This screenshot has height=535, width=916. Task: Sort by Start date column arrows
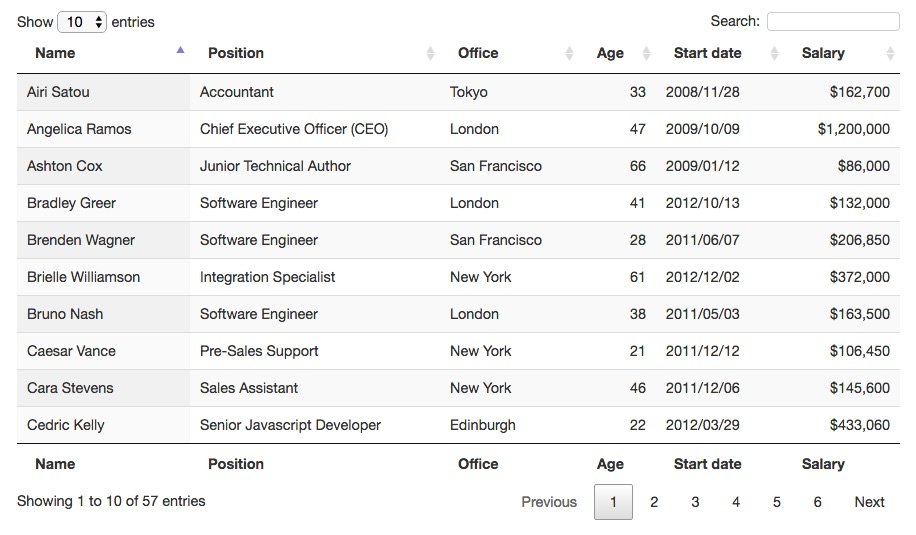774,53
